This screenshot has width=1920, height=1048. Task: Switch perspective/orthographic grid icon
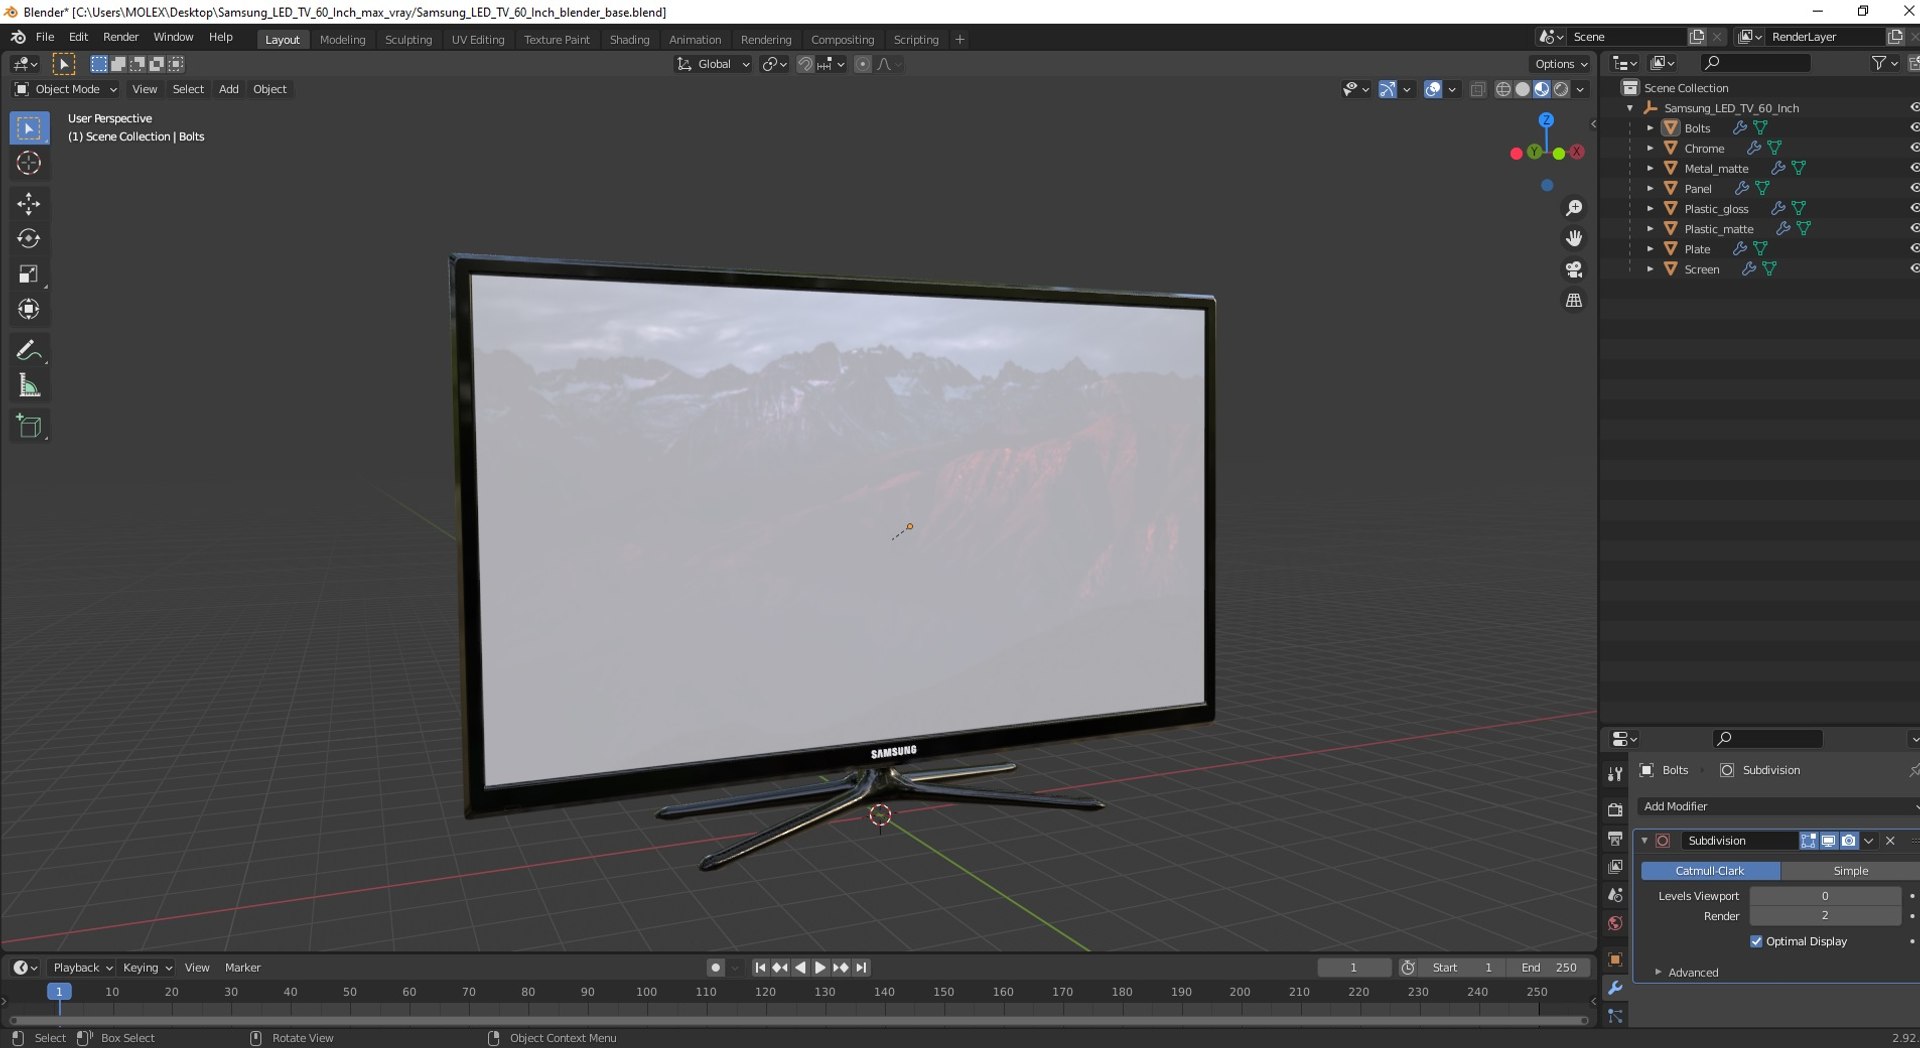pos(1574,300)
